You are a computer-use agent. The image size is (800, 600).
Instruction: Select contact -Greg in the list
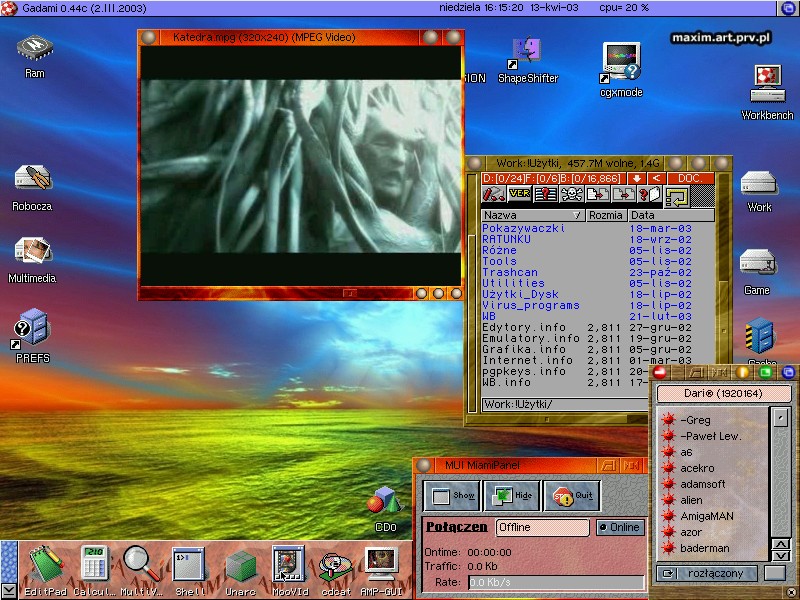click(x=713, y=420)
